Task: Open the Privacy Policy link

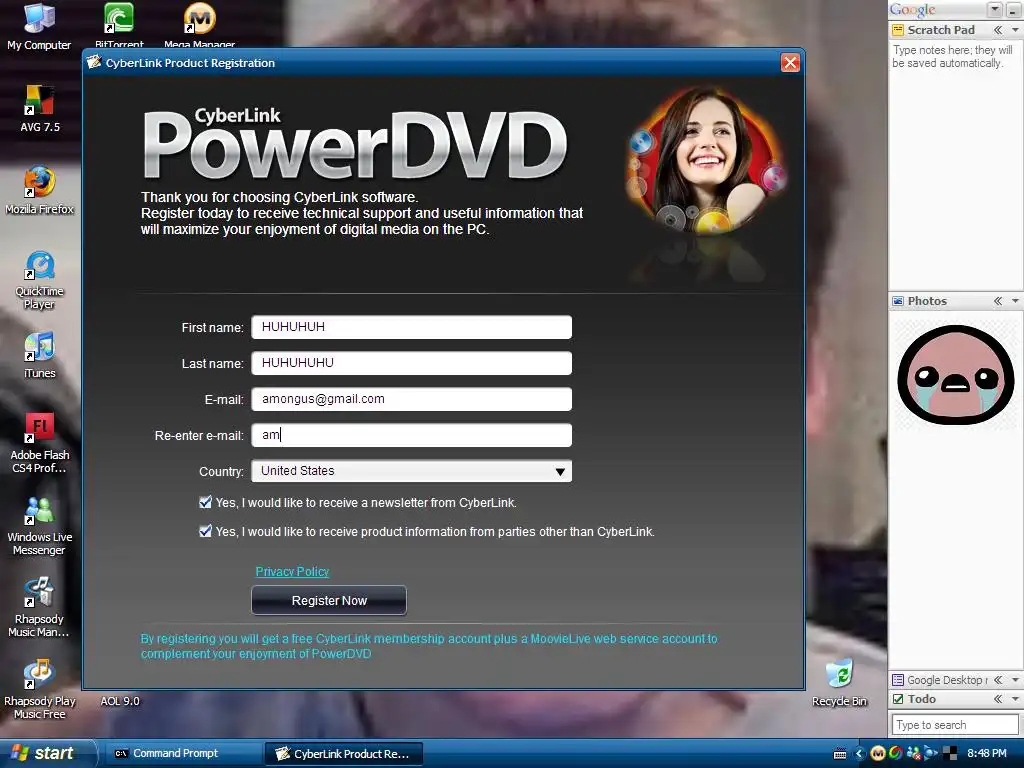Action: coord(292,571)
